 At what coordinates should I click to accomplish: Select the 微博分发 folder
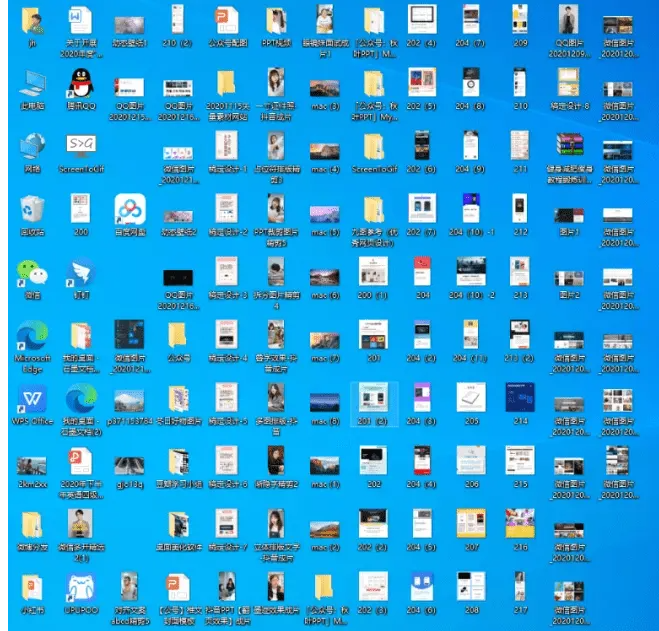[32, 524]
